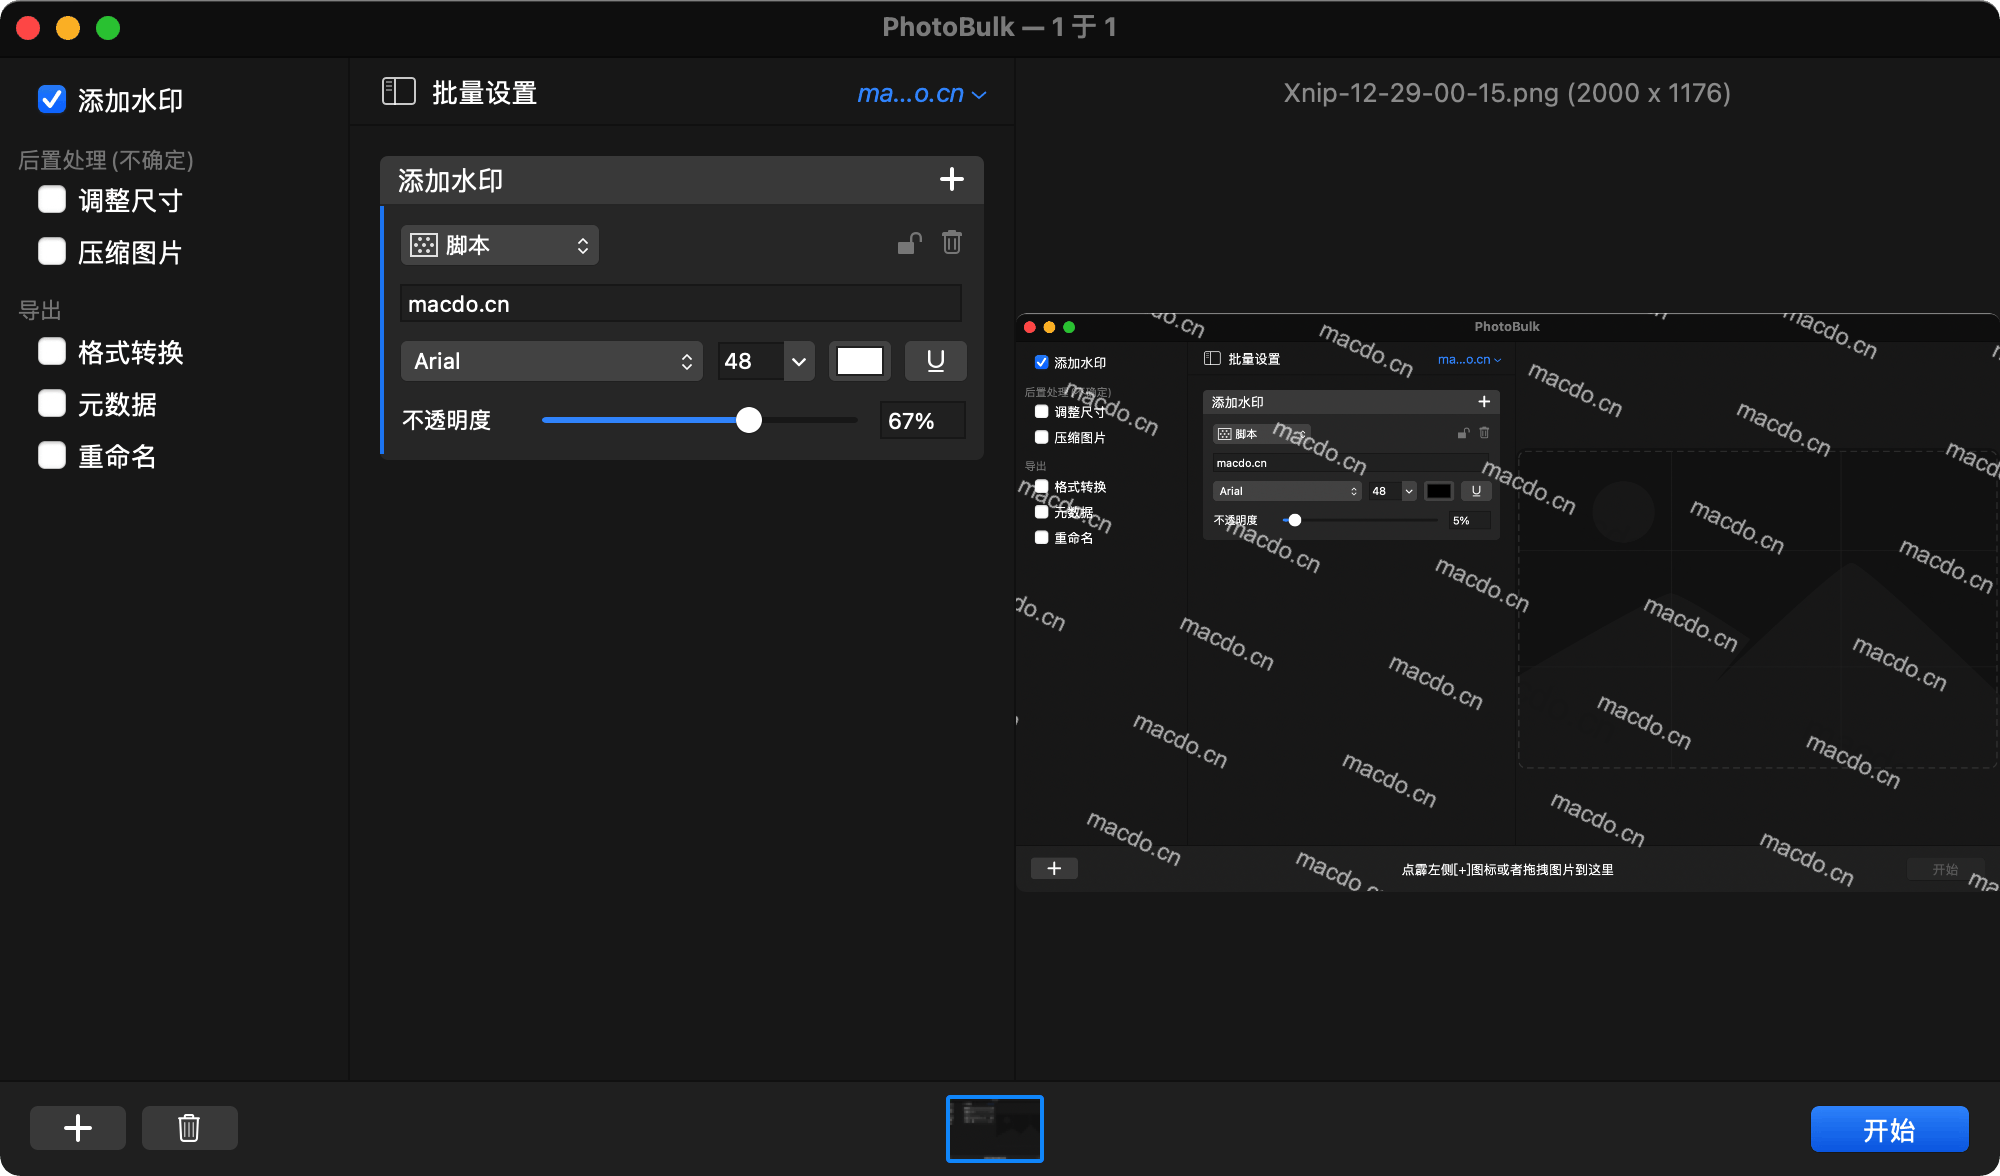Add a new watermark with the plus icon

[x=951, y=180]
